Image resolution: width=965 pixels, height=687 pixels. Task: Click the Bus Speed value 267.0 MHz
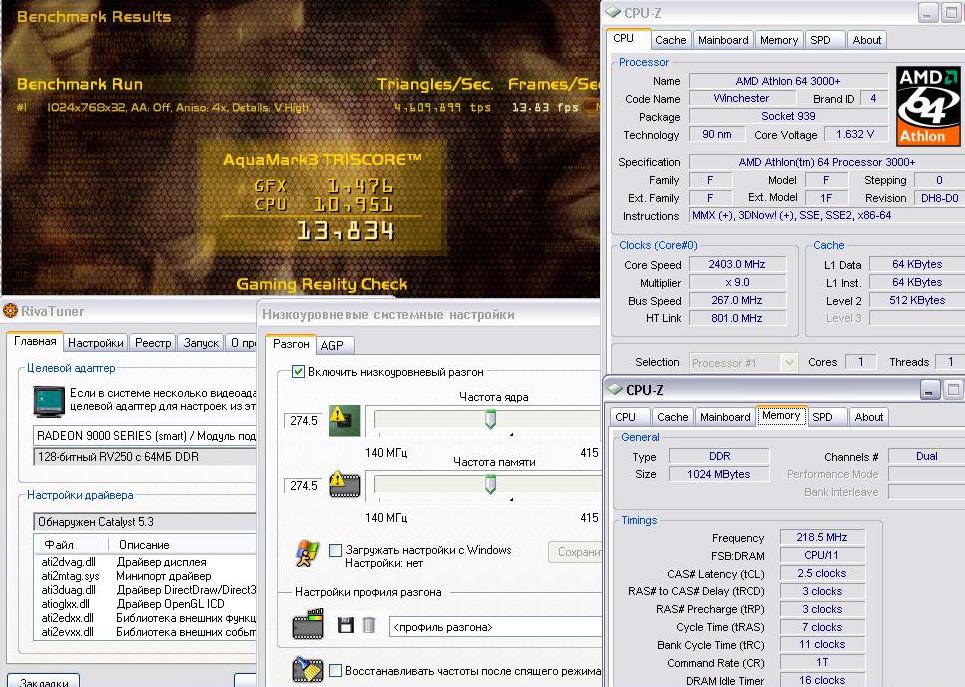coord(737,300)
